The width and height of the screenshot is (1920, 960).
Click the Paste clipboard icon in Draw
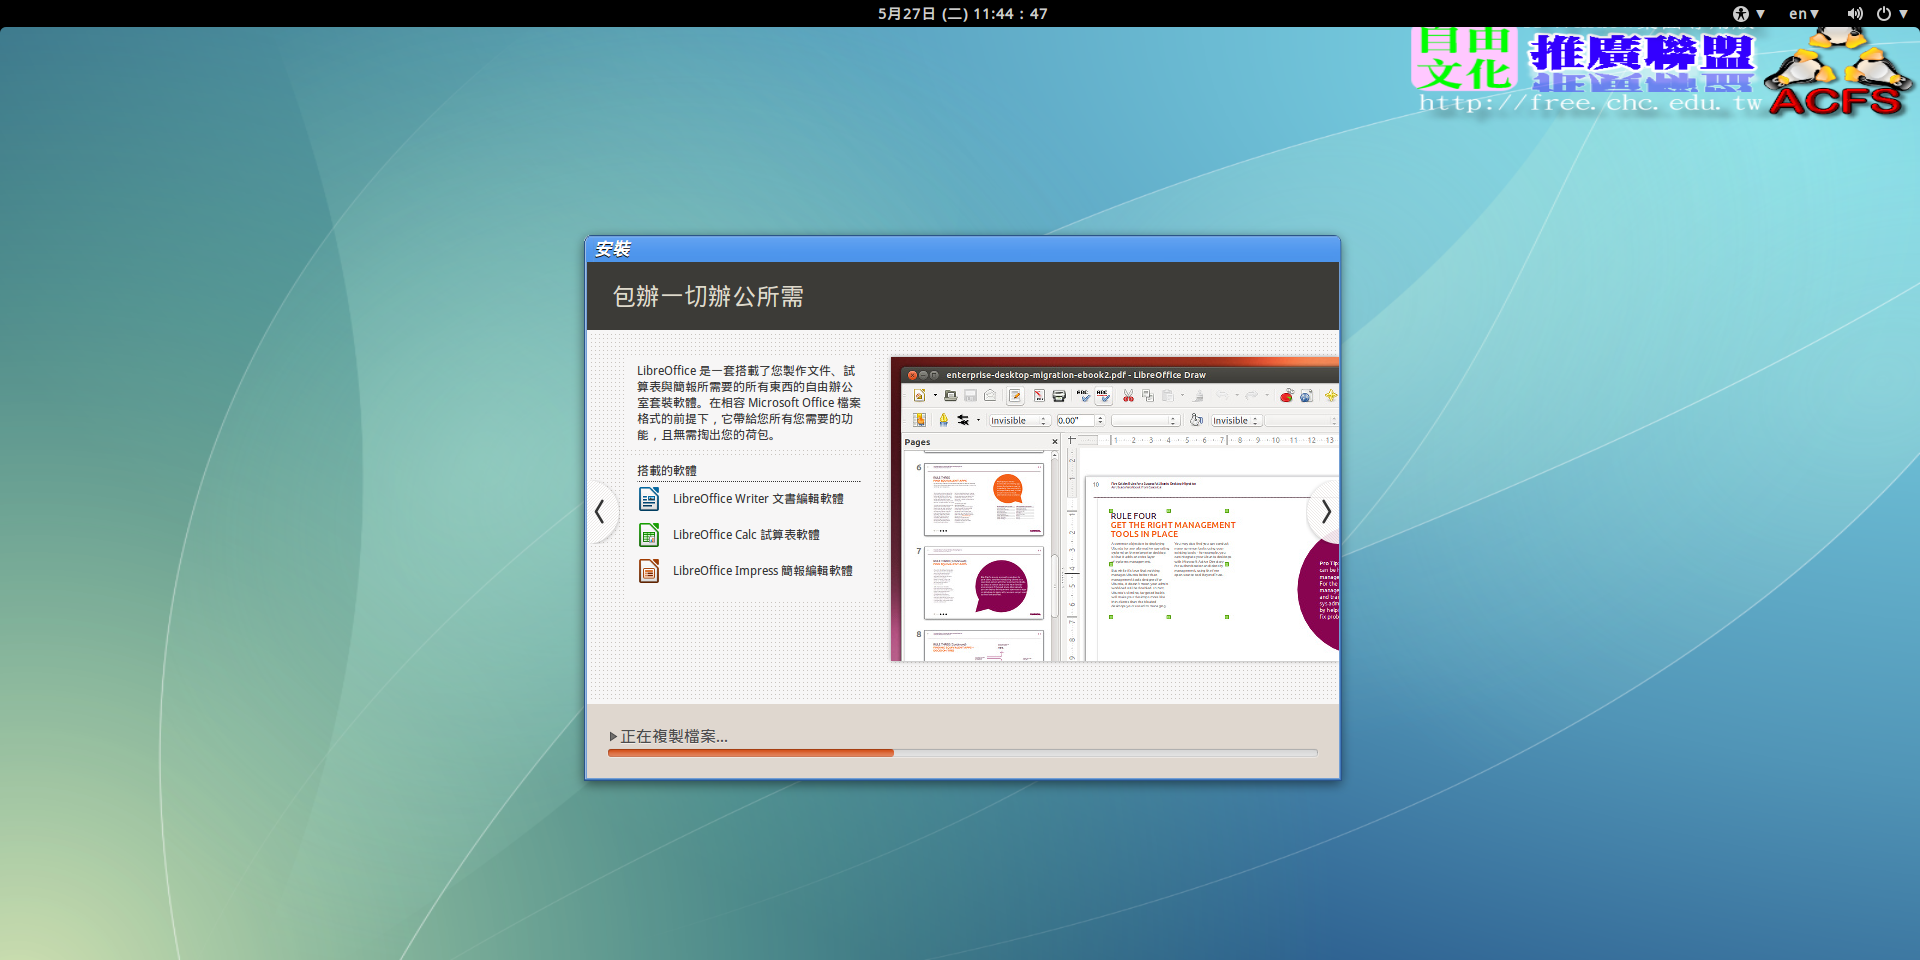1167,396
